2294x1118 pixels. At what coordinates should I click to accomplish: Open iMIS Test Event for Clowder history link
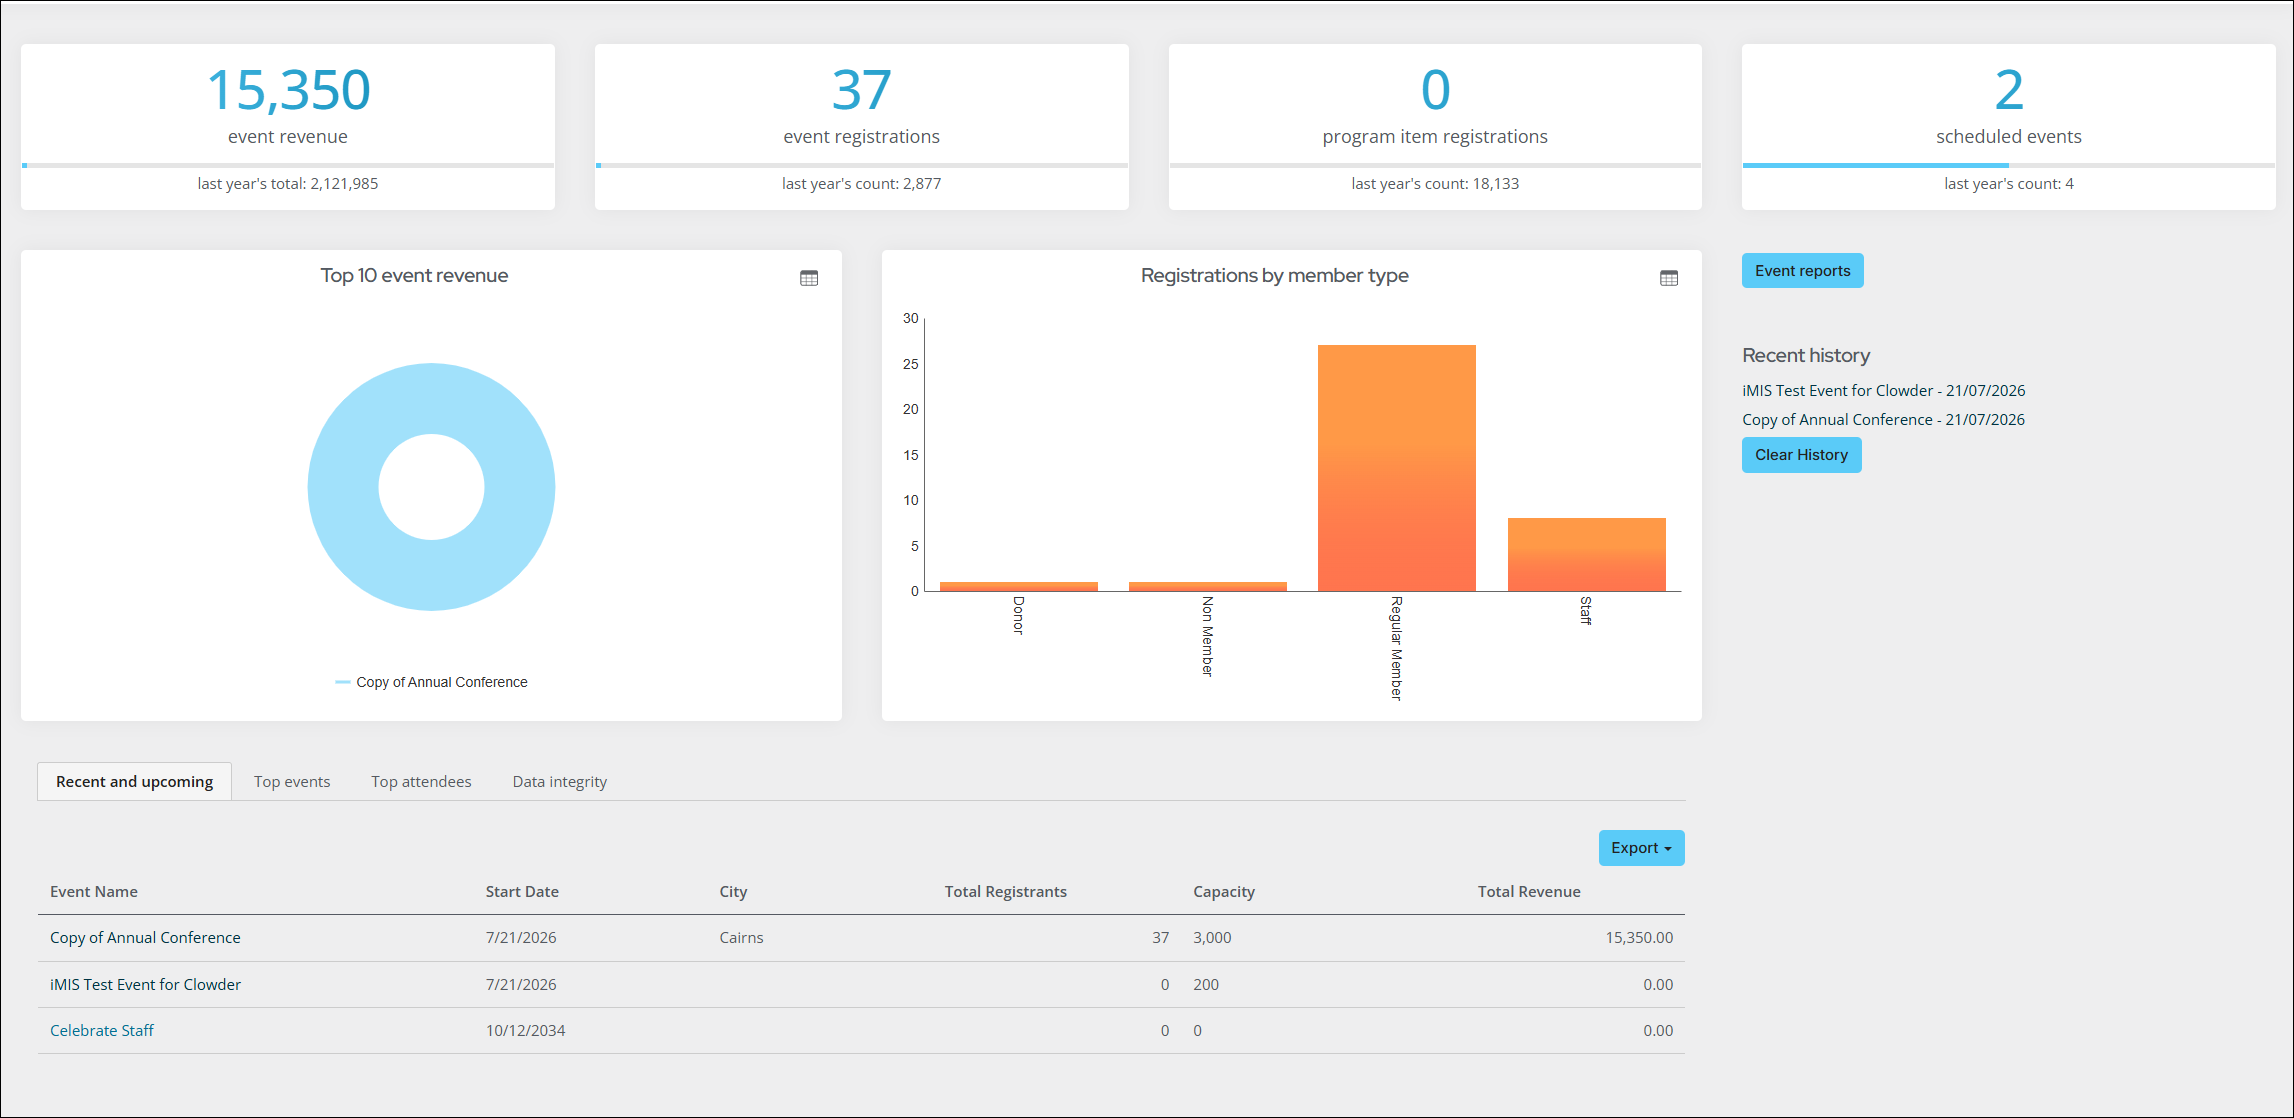(x=1883, y=391)
